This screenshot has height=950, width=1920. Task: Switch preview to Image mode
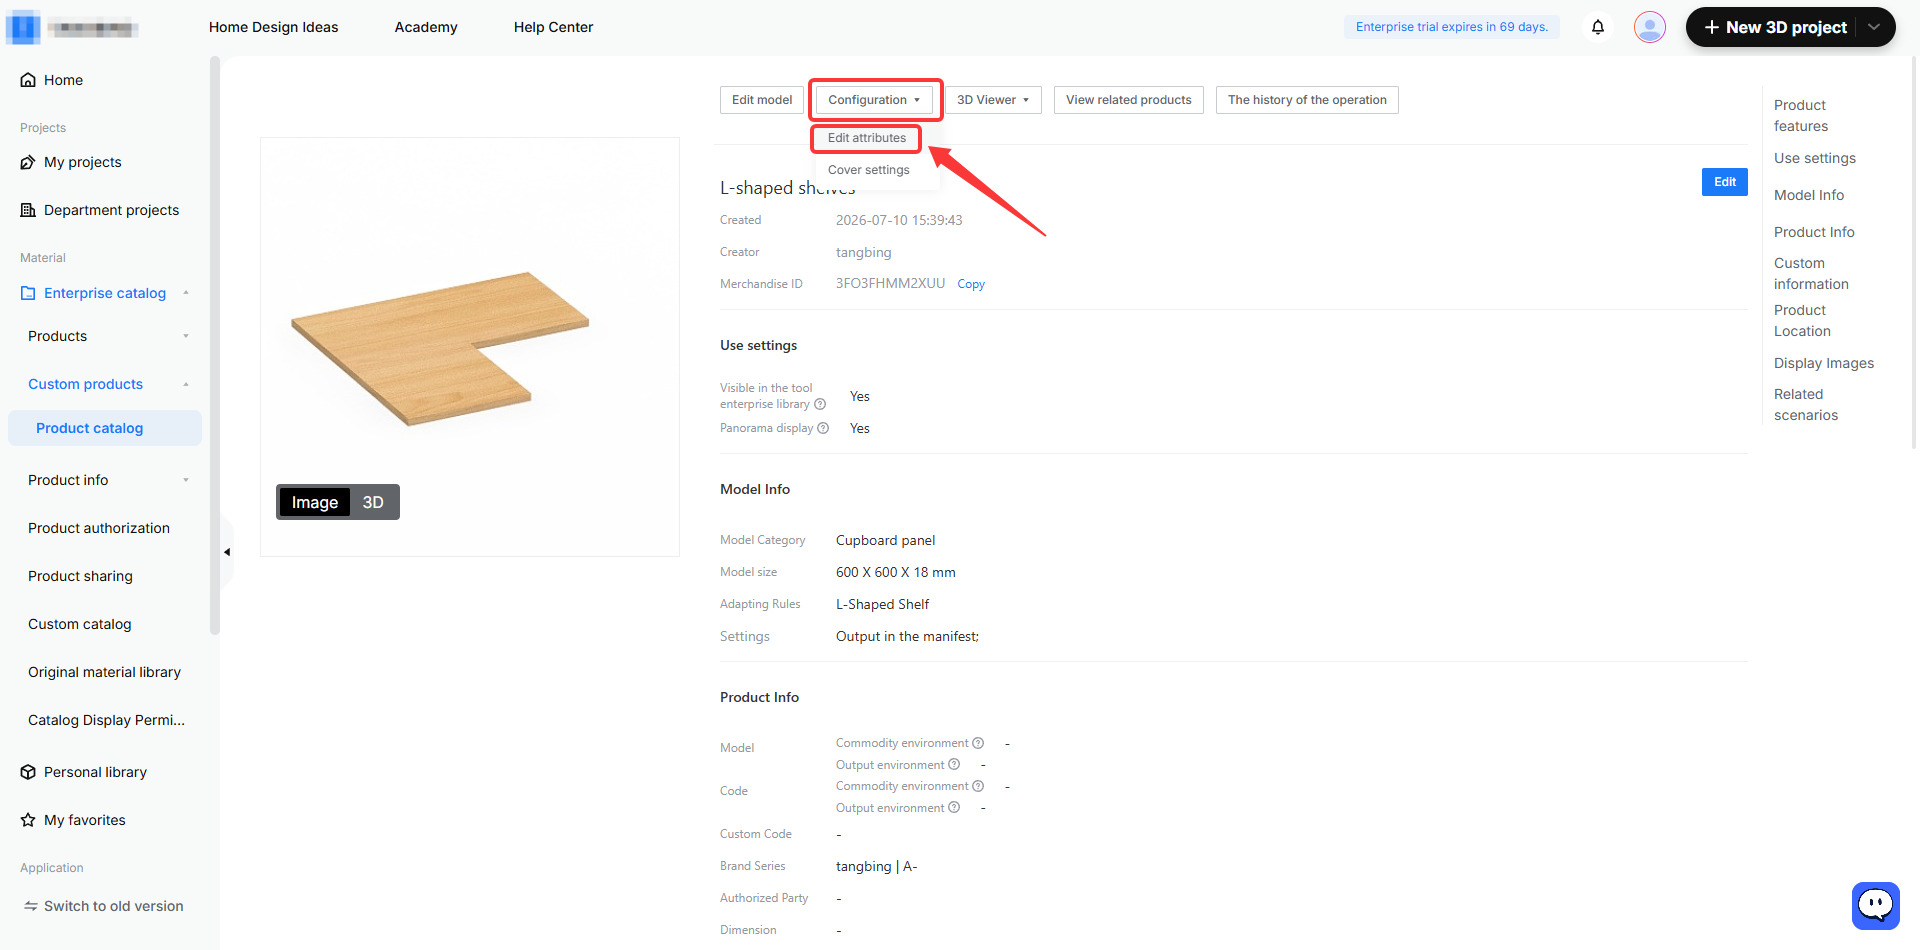click(x=315, y=502)
